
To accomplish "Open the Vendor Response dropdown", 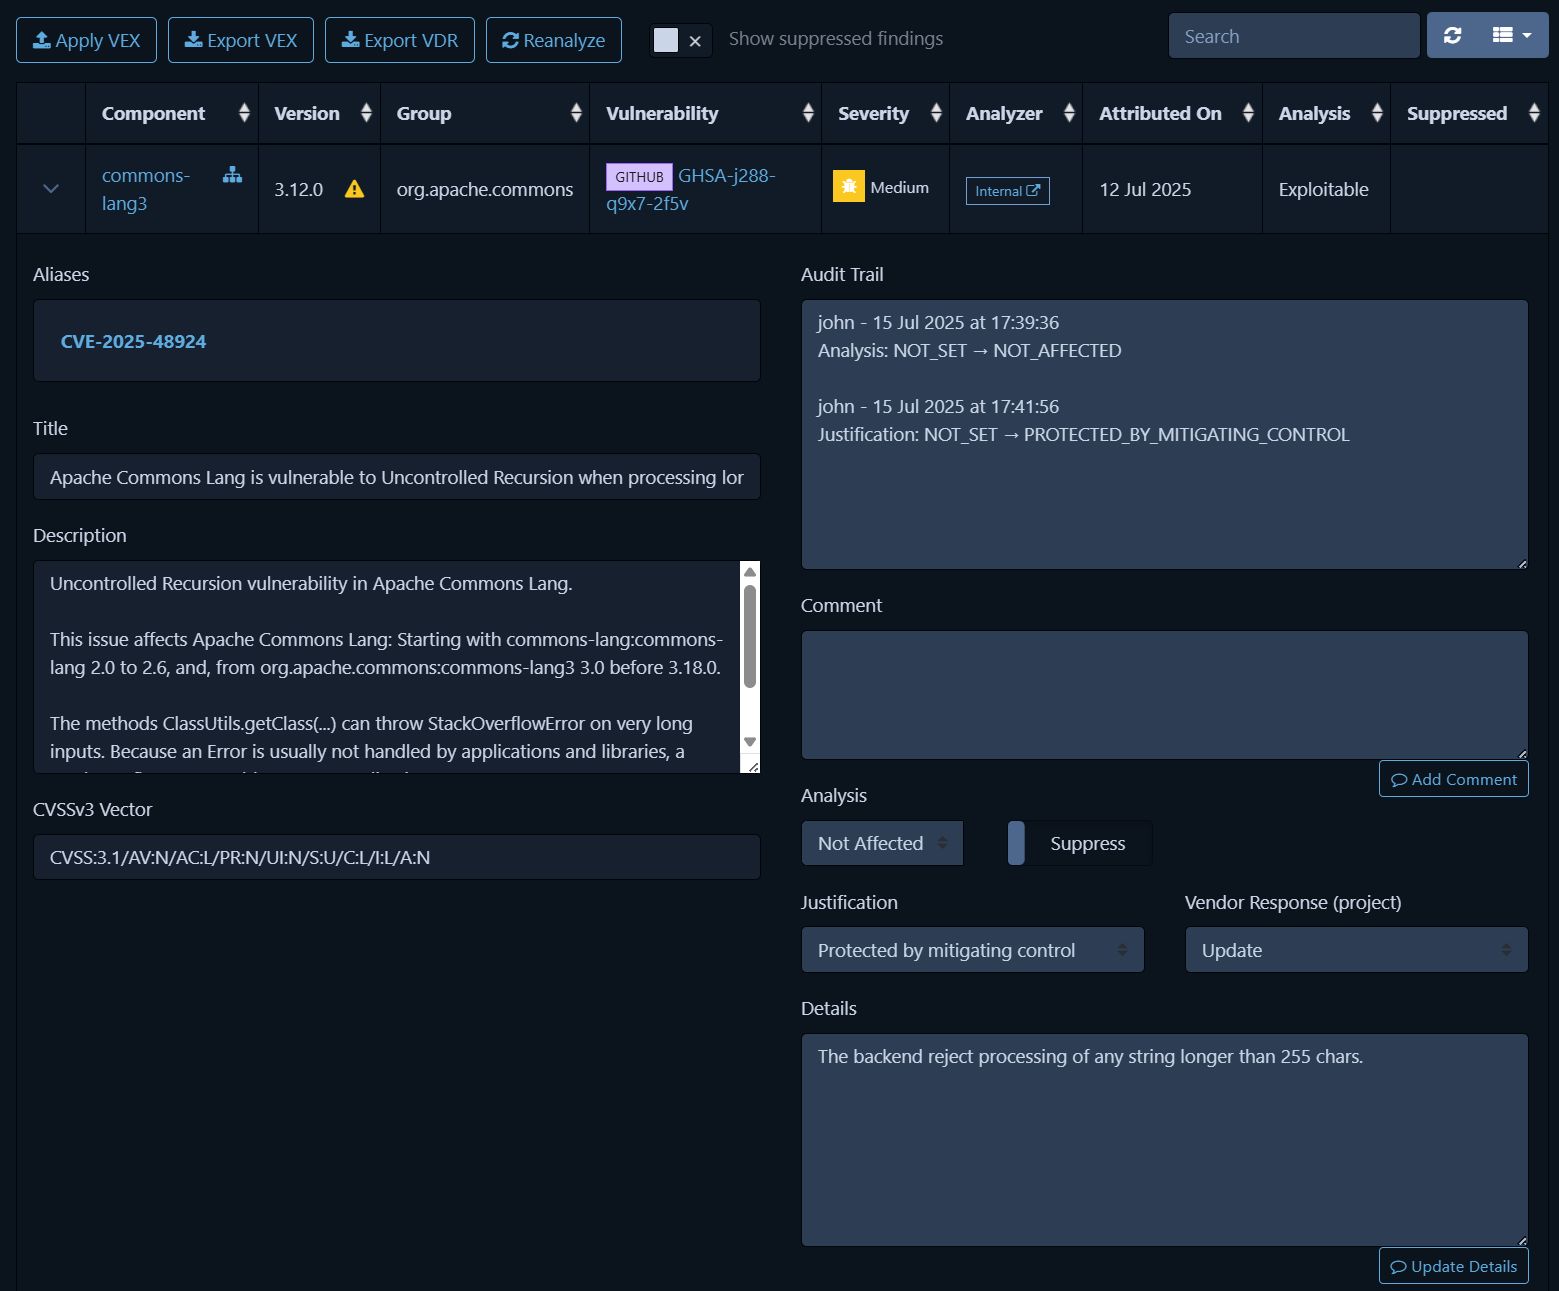I will pyautogui.click(x=1357, y=950).
